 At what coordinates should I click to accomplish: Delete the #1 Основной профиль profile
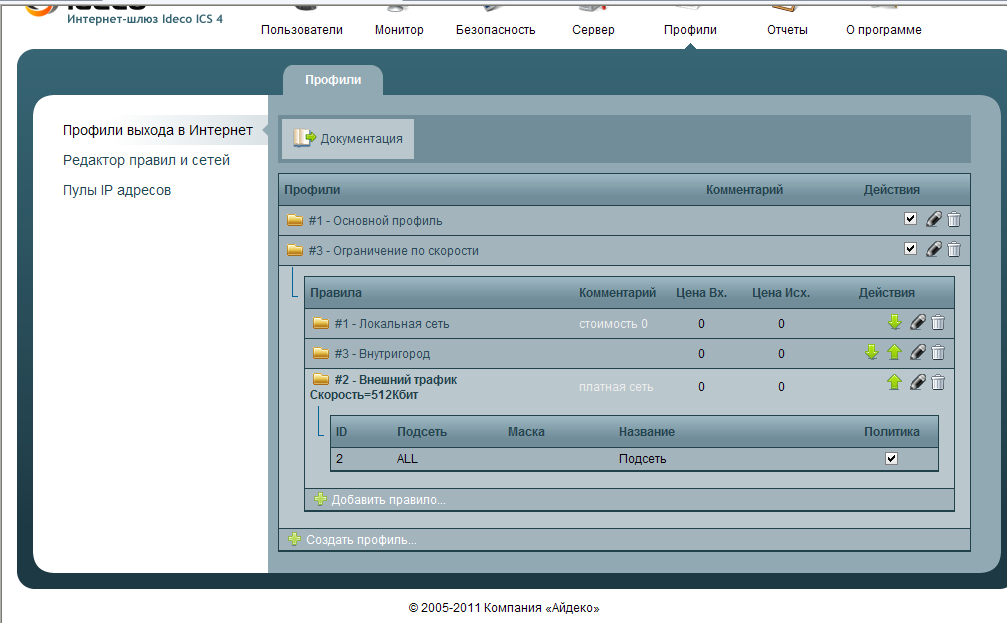coord(954,220)
